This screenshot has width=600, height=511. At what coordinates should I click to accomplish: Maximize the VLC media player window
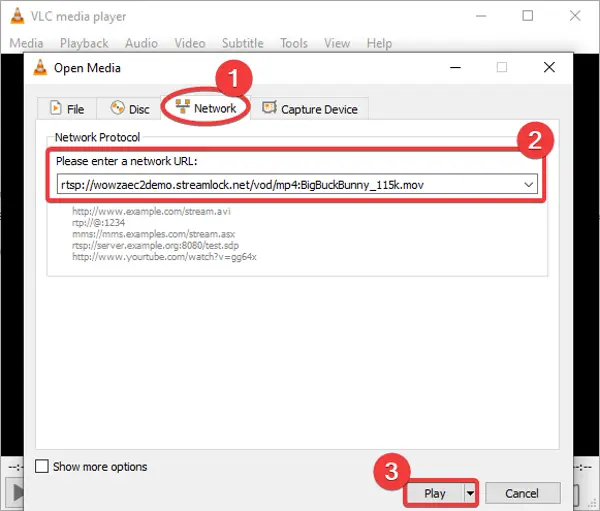528,16
